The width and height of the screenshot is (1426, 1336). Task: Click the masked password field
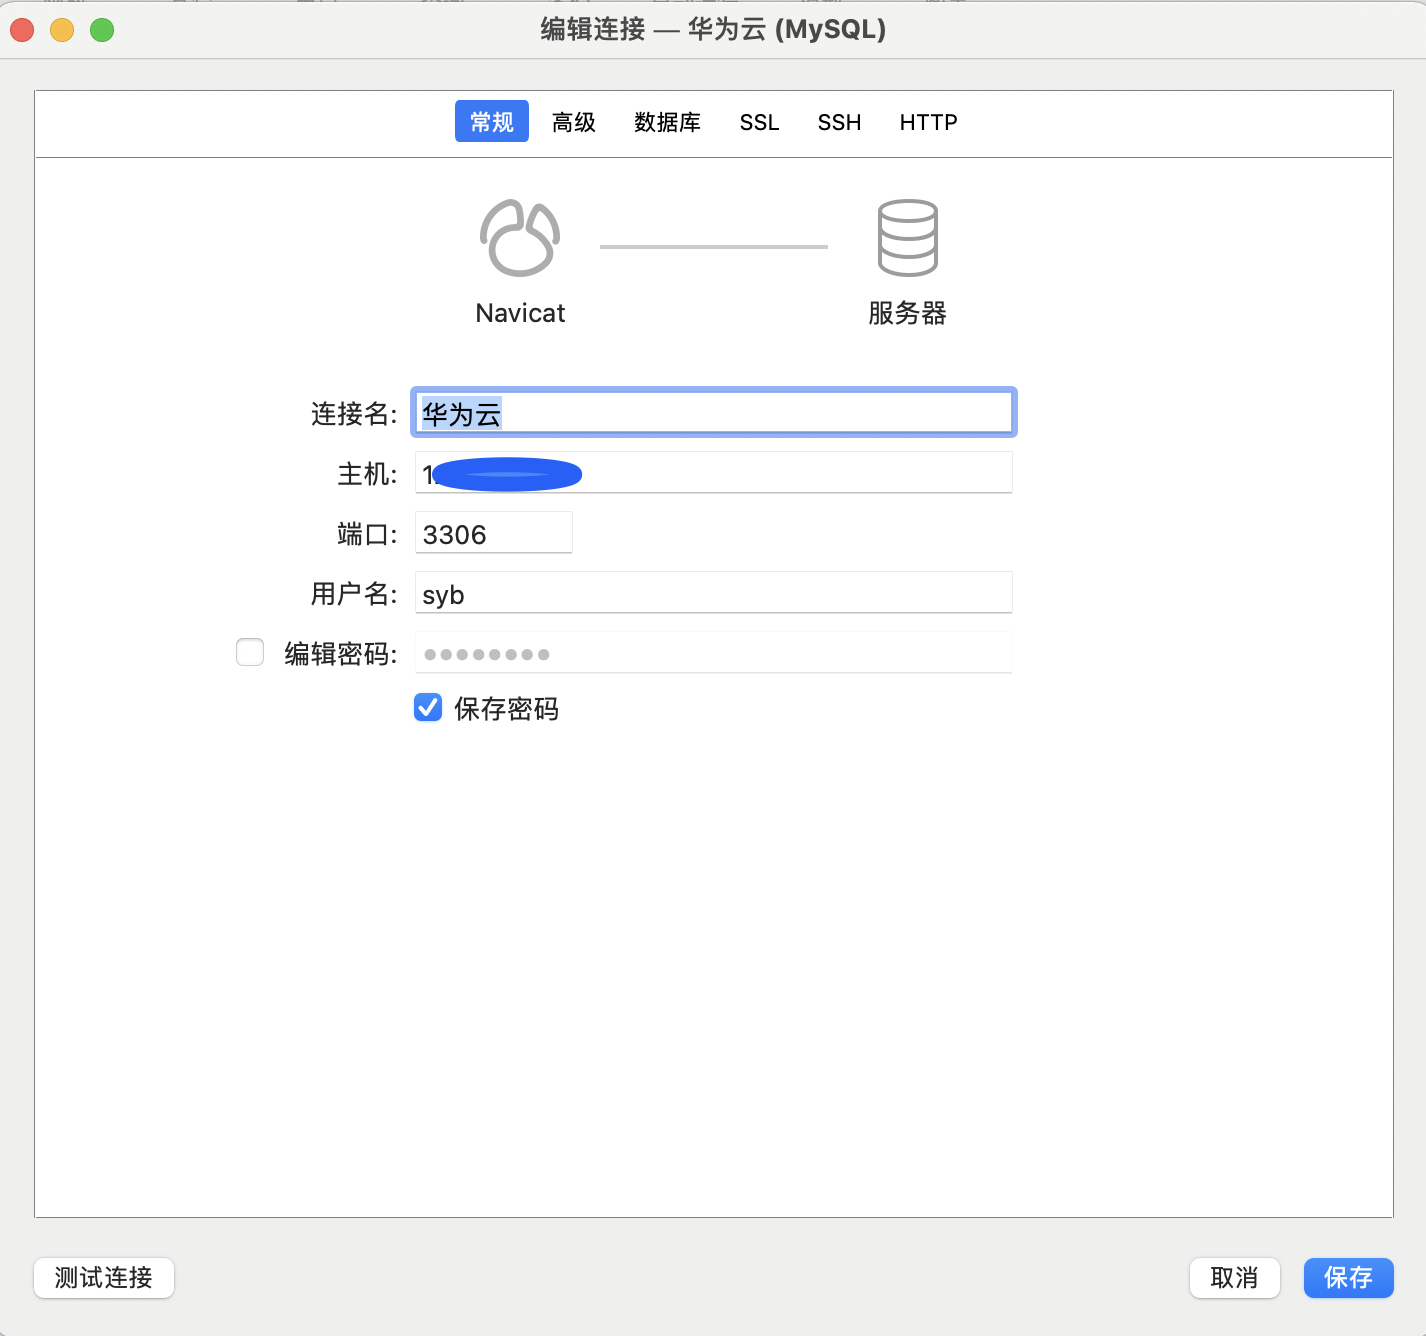(x=712, y=652)
